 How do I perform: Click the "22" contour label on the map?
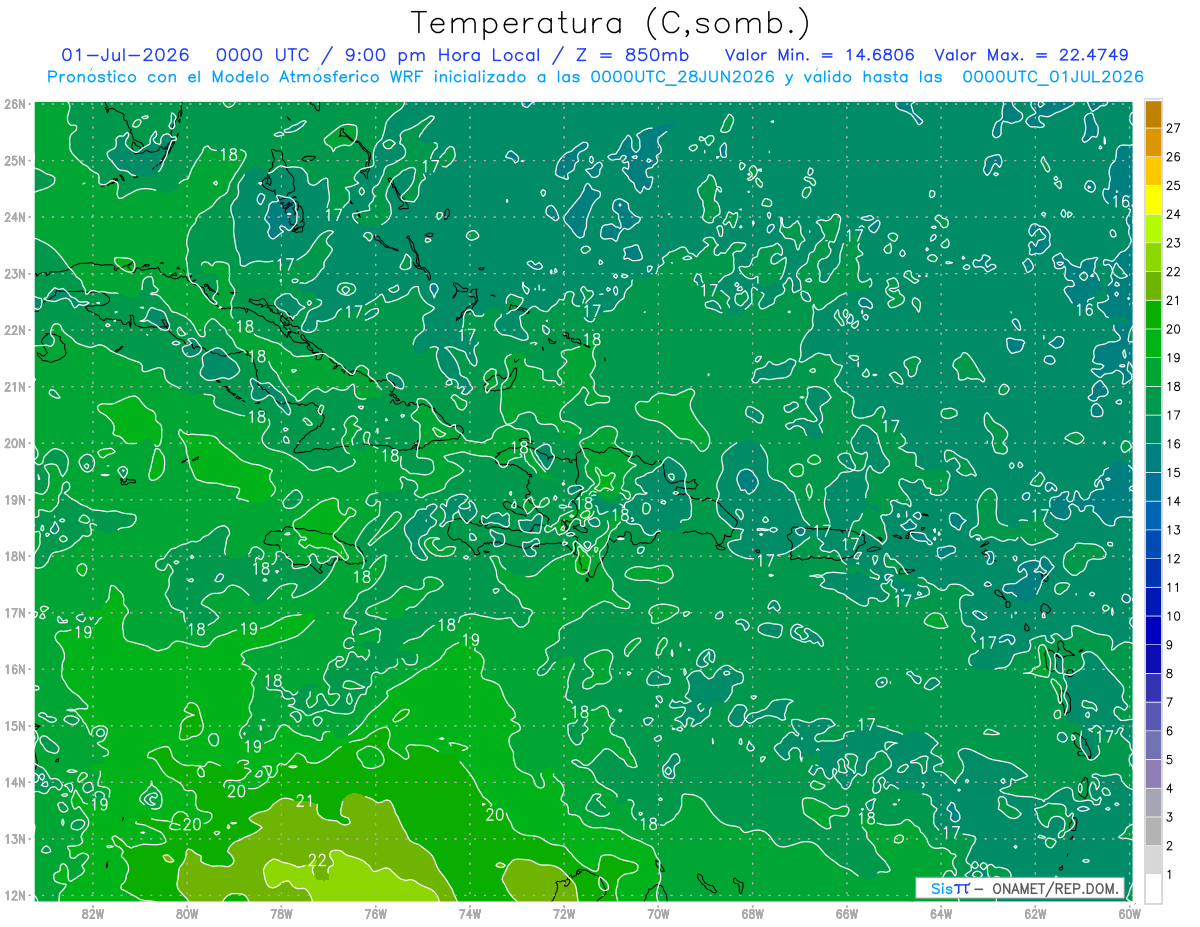point(318,860)
